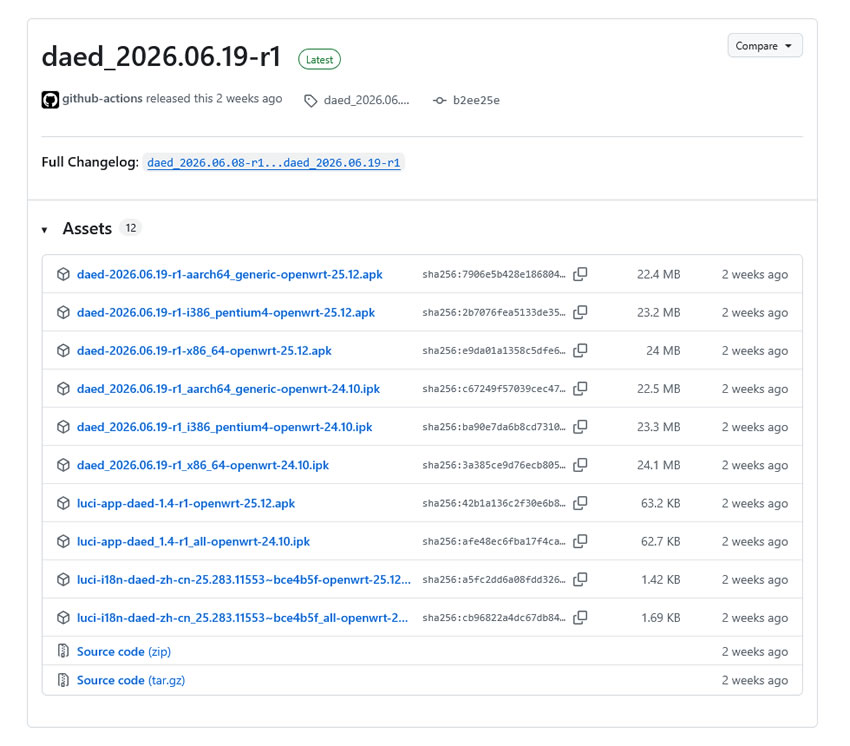Screen dimensions: 850x746
Task: Click file-zip icon of Source code (zip)
Action: point(63,651)
